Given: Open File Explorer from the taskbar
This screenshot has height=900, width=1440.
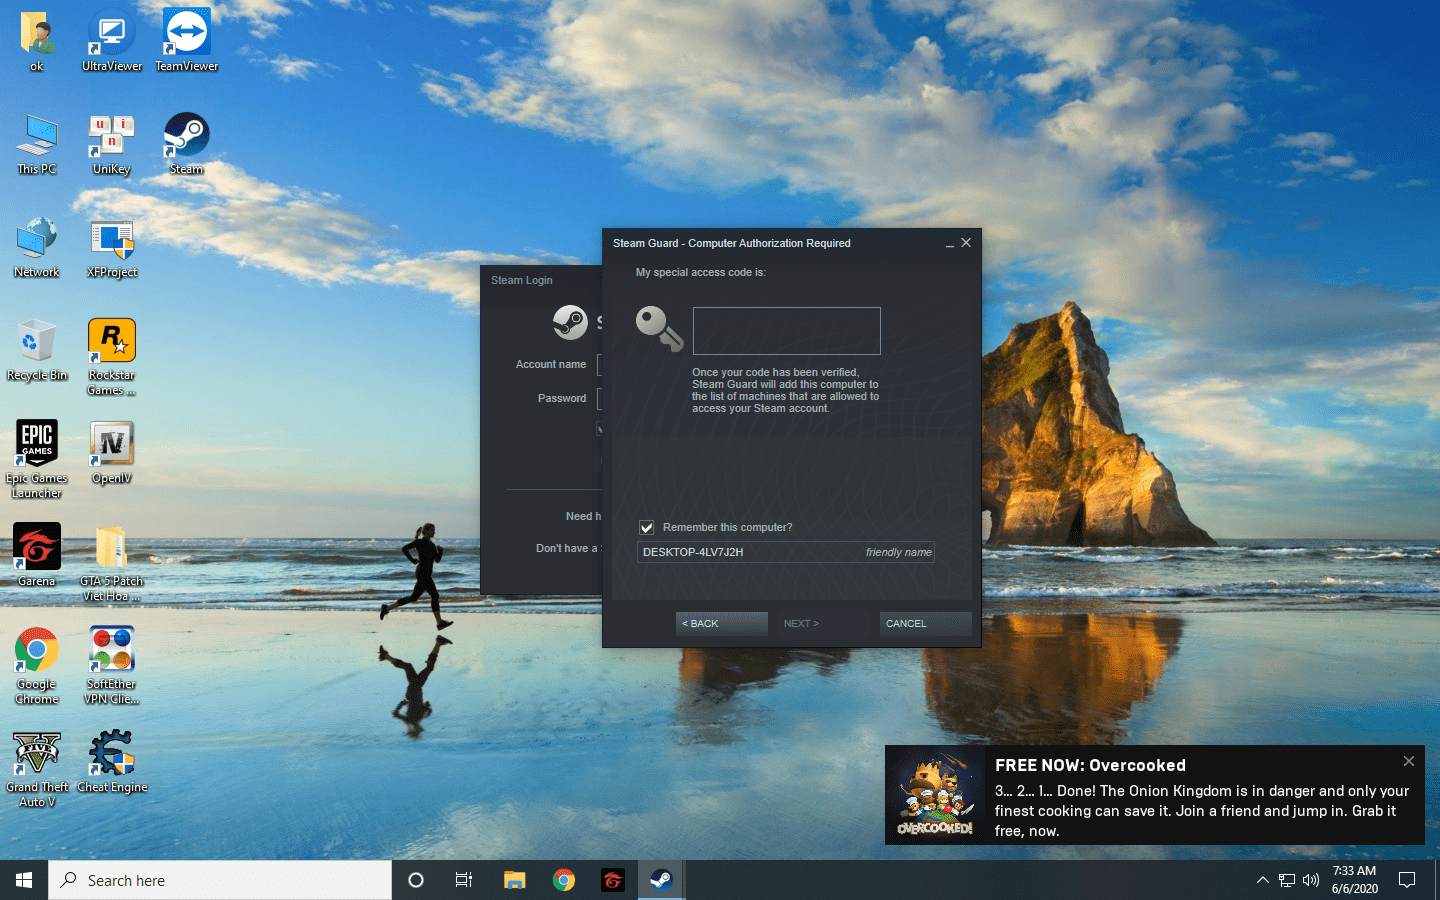Looking at the screenshot, I should (x=514, y=880).
